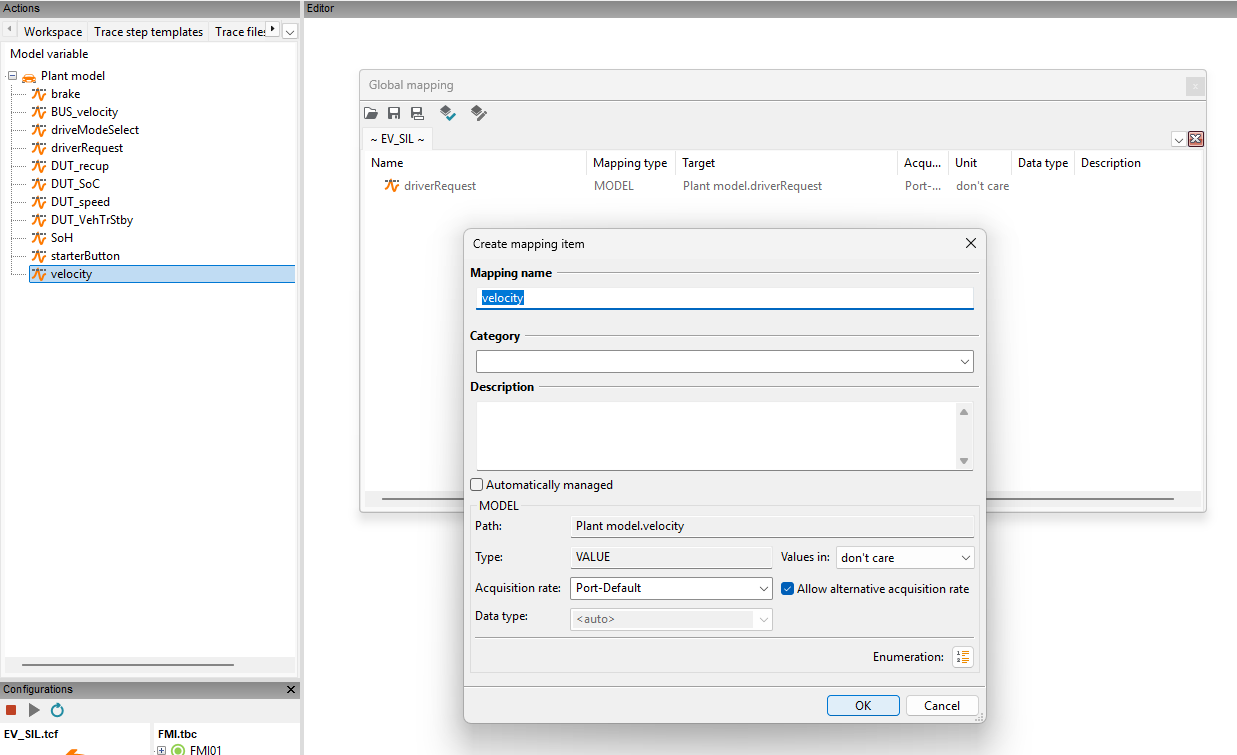Close the Global mapping window
This screenshot has height=755, width=1237.
click(1195, 86)
